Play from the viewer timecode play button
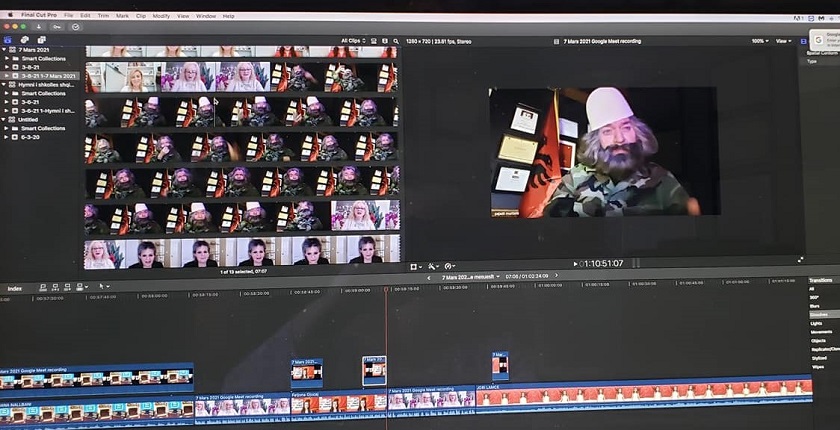This screenshot has width=840, height=430. 575,264
